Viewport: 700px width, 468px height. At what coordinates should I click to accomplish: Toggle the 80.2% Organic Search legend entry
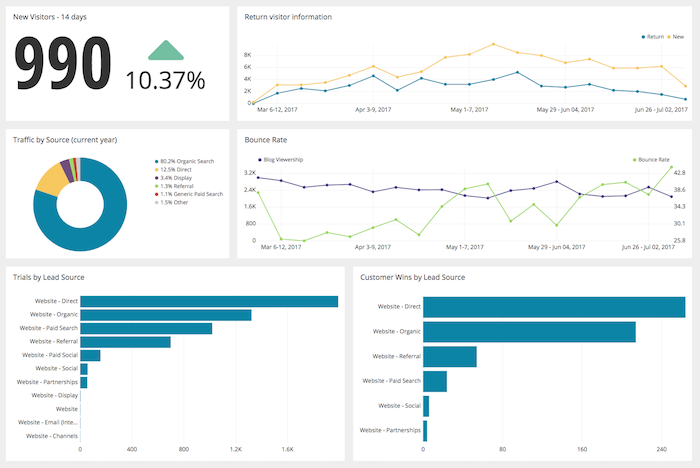[x=184, y=161]
